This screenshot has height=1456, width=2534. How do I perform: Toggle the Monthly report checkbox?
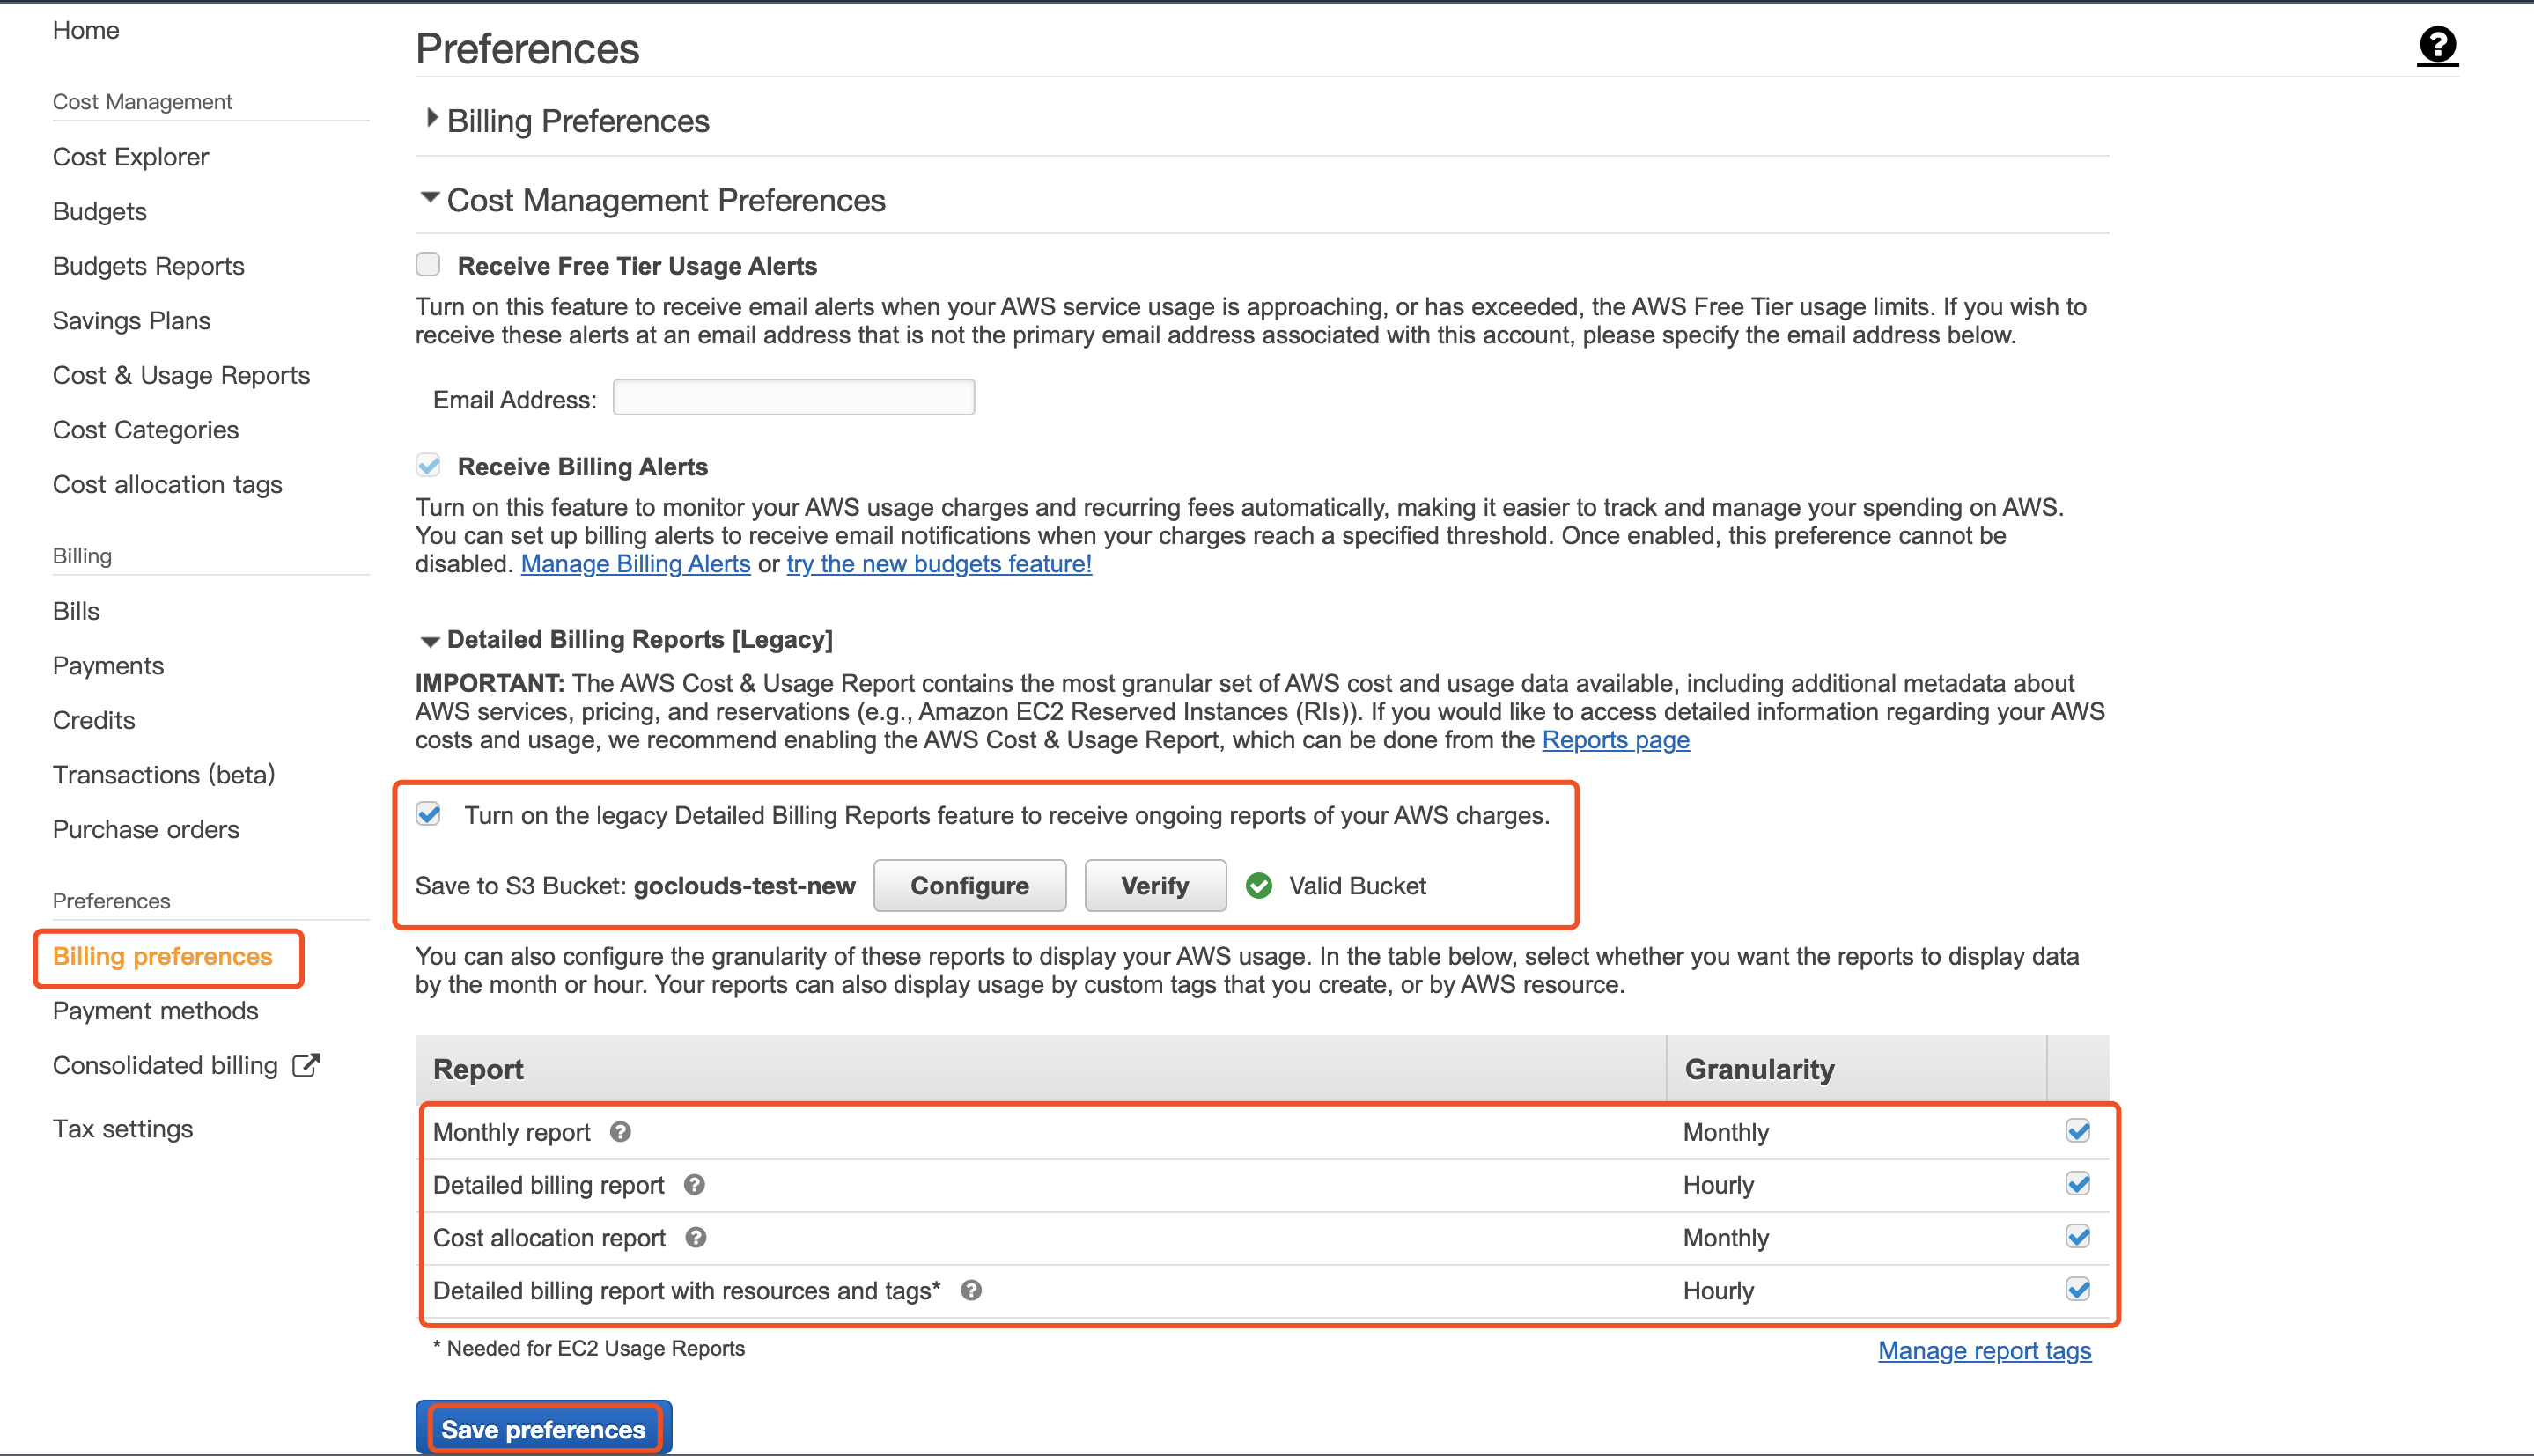click(2078, 1131)
